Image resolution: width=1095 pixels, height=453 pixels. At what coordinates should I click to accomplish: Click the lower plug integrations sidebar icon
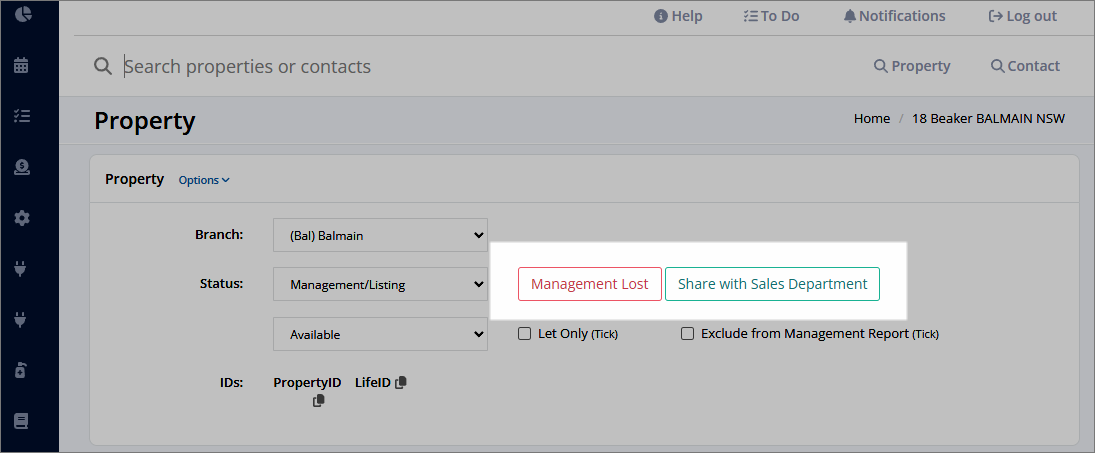[20, 320]
